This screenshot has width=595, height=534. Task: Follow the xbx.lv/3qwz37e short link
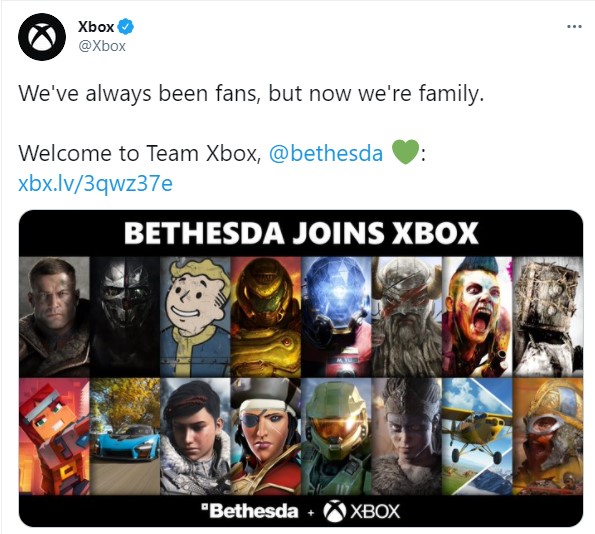click(96, 183)
